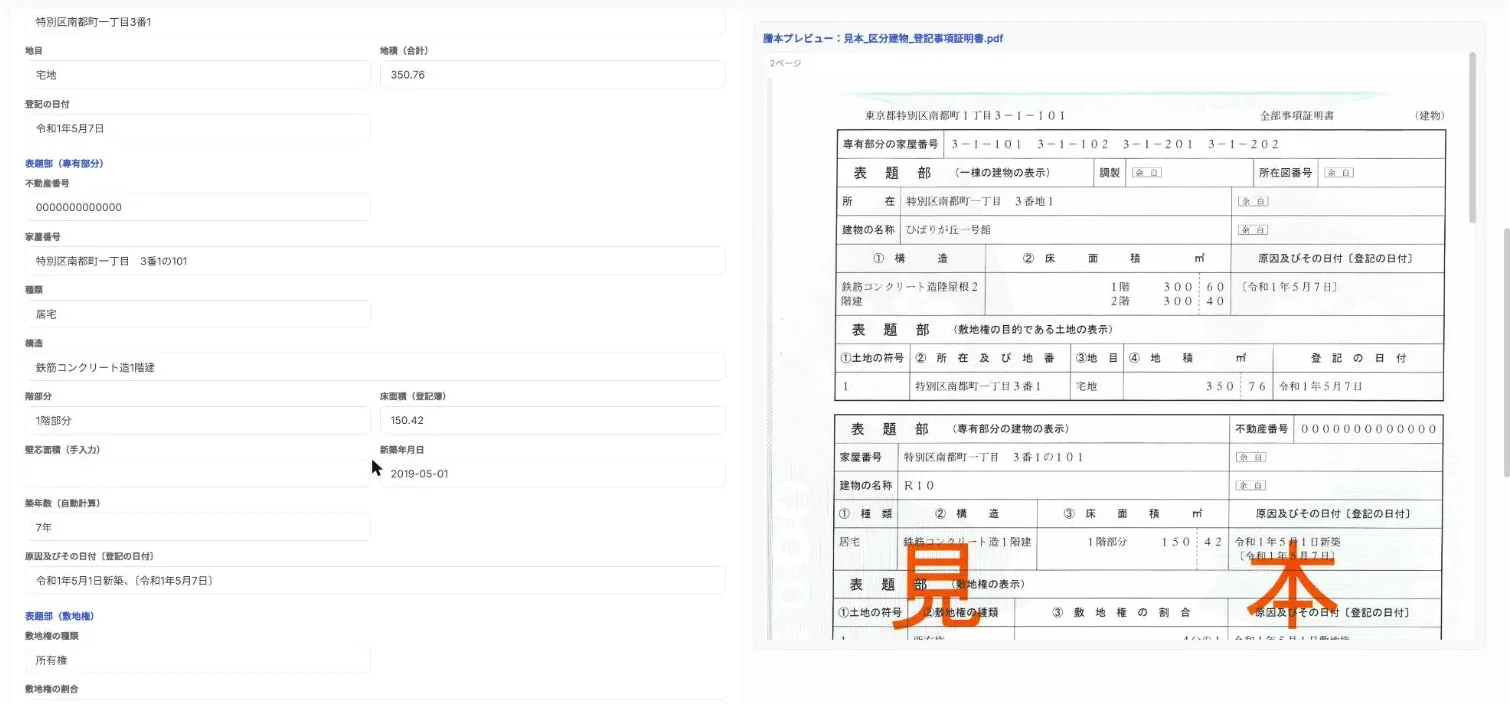Click the page's outer vertical scrollbar
1510x704 pixels.
[1505, 352]
